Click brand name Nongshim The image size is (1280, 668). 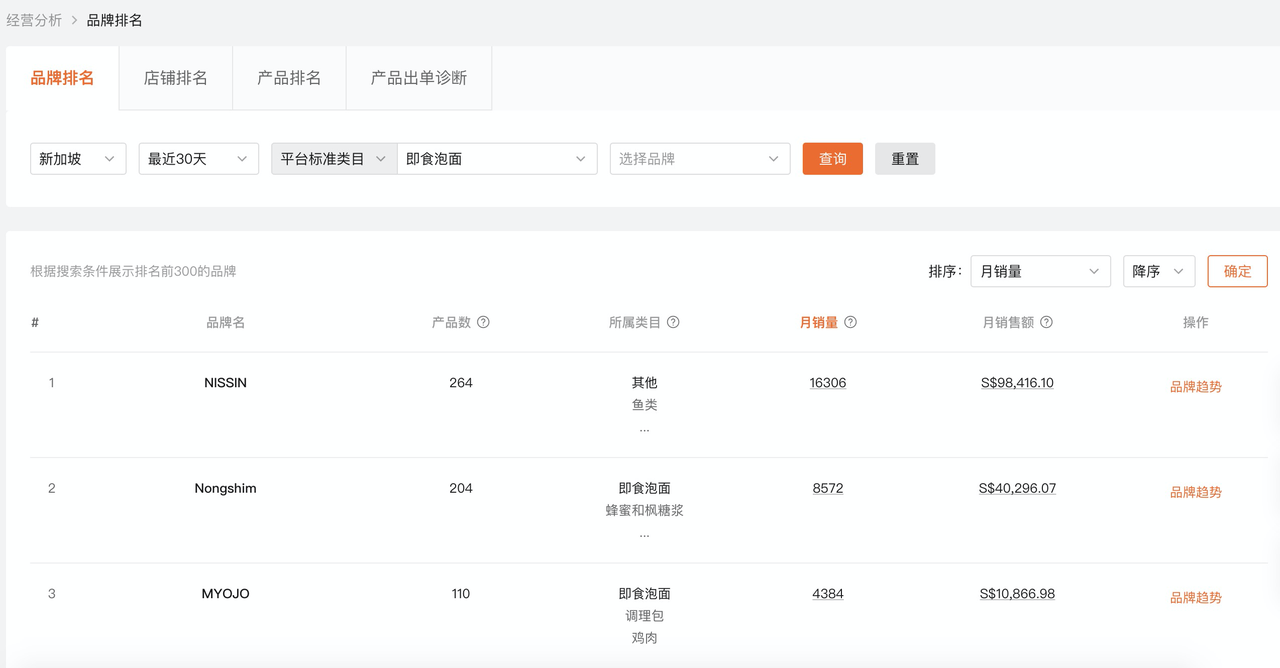pos(225,488)
